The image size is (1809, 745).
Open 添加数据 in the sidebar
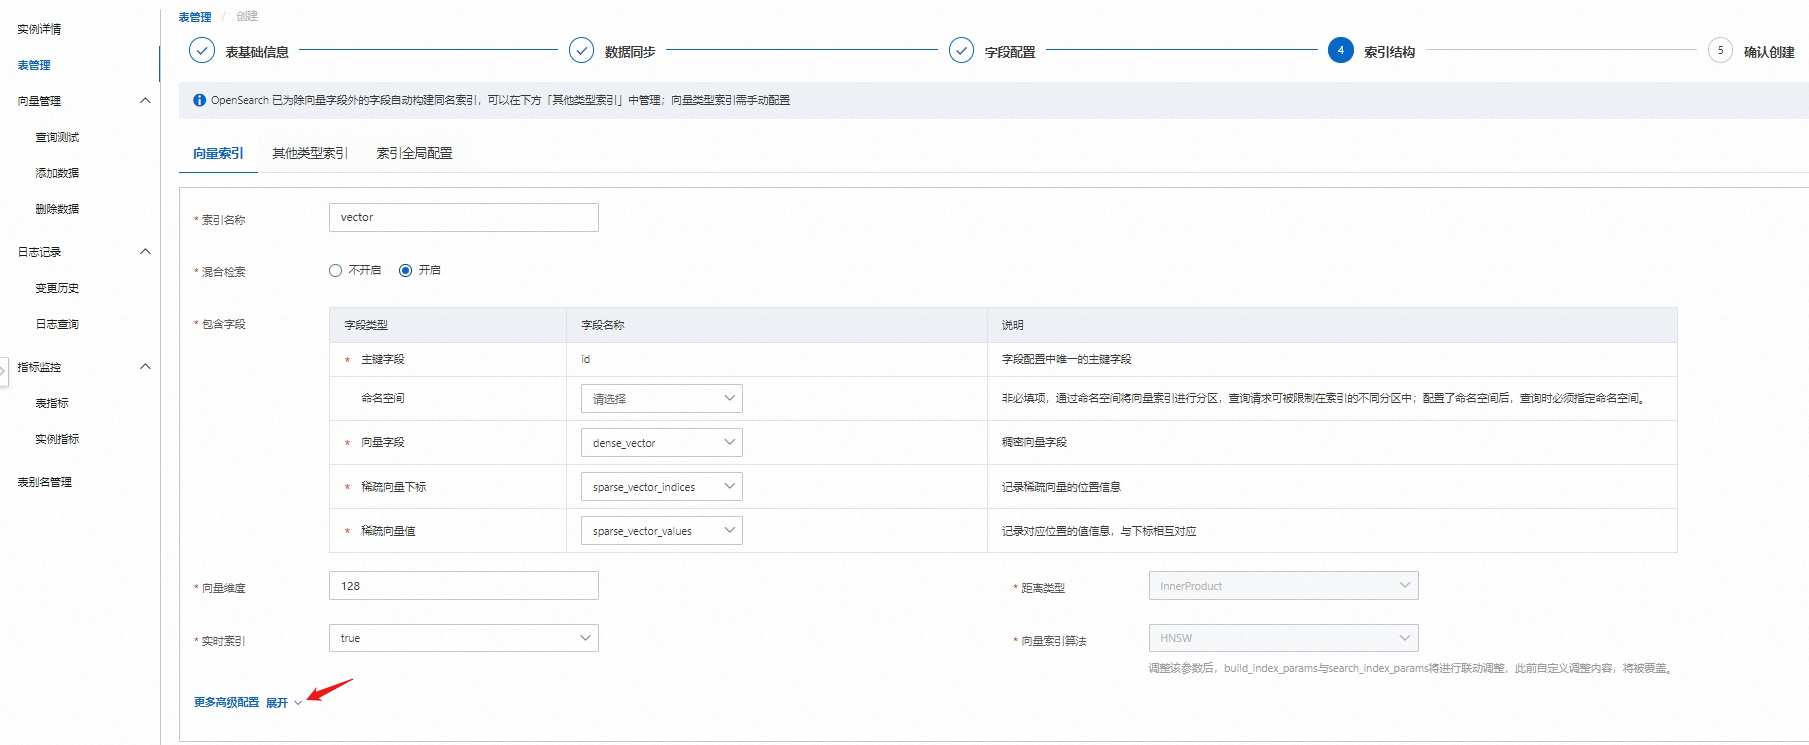click(57, 173)
